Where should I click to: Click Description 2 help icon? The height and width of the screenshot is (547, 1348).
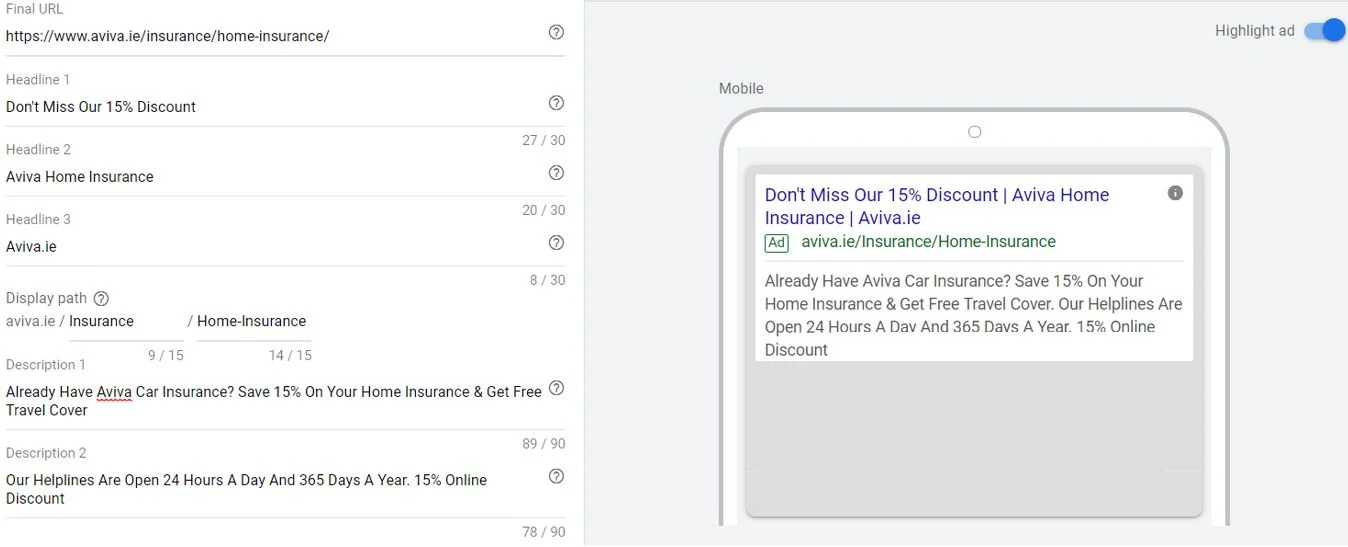(x=557, y=476)
